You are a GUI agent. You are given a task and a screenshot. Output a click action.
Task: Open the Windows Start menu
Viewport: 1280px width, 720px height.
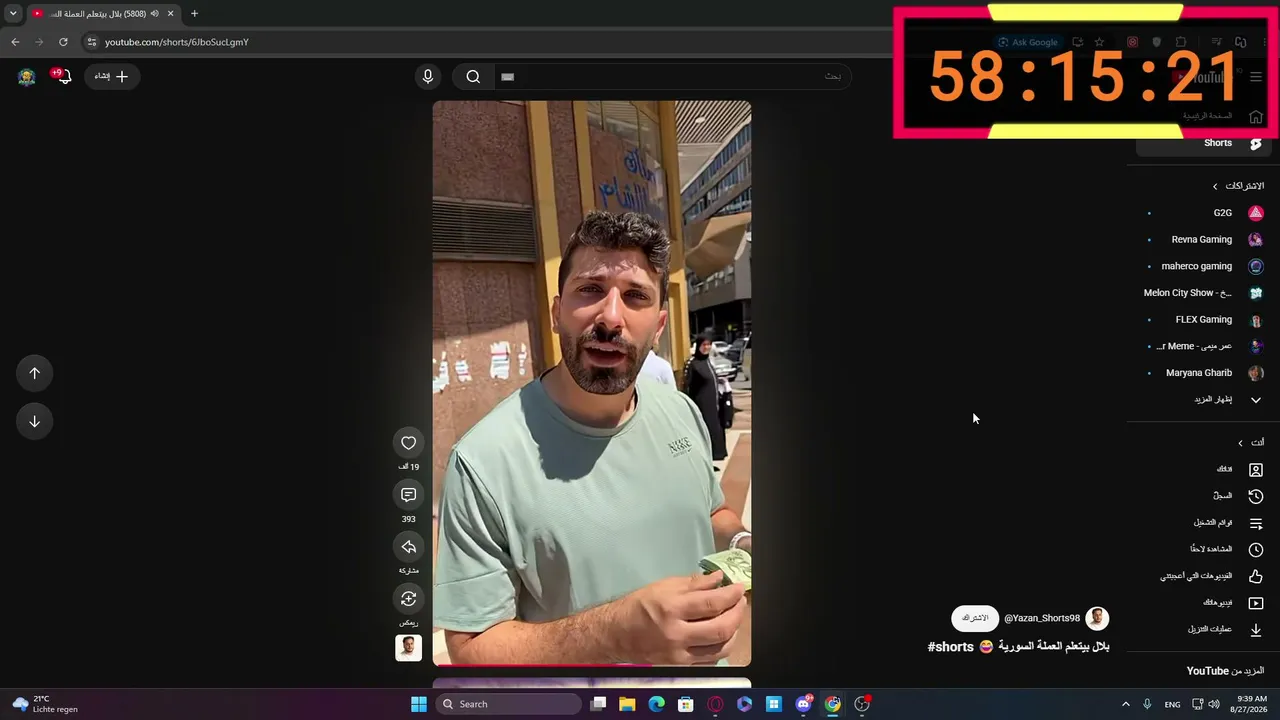coord(419,704)
